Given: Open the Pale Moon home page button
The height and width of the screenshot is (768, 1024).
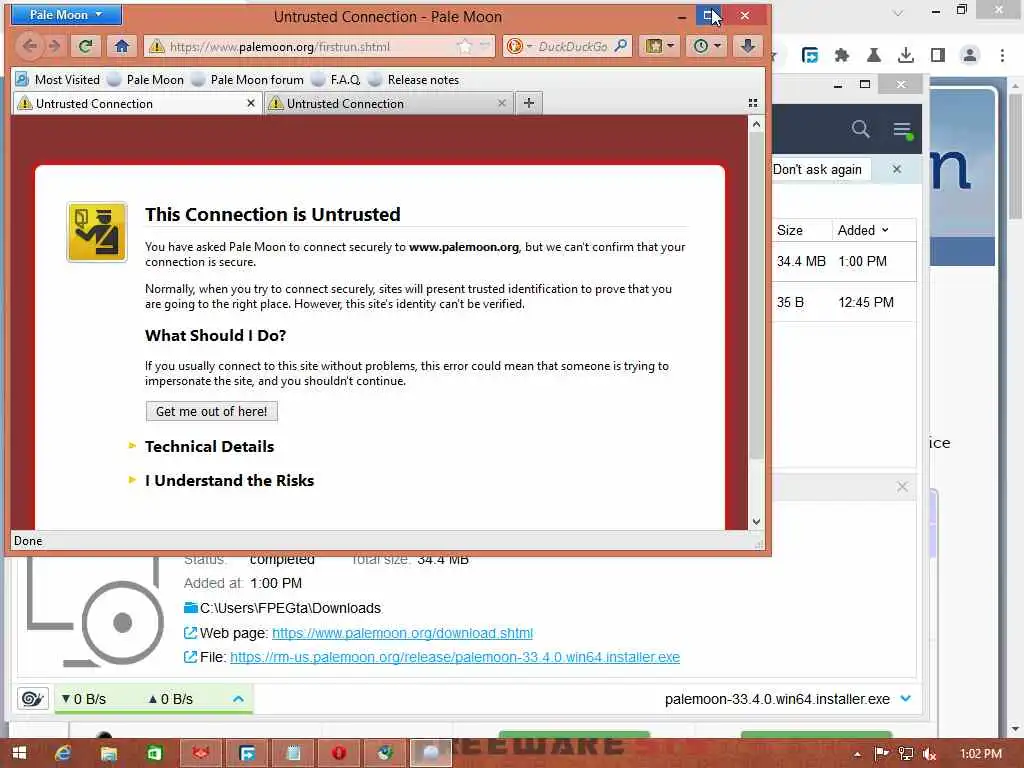Looking at the screenshot, I should [x=121, y=46].
